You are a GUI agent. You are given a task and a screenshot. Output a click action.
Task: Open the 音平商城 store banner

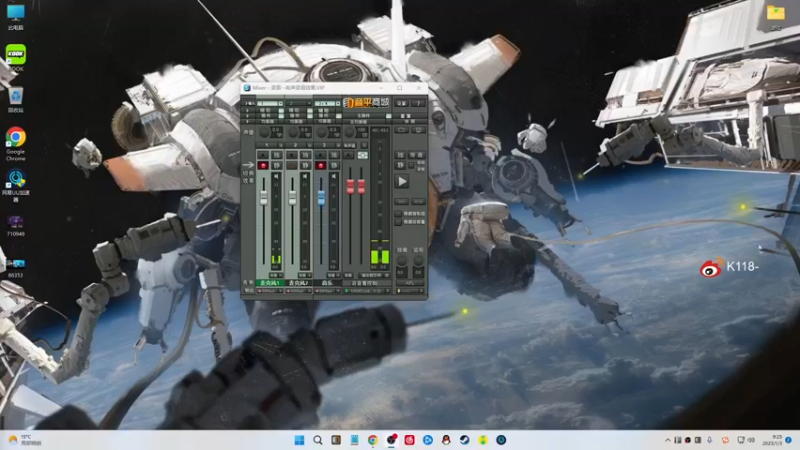(x=366, y=103)
